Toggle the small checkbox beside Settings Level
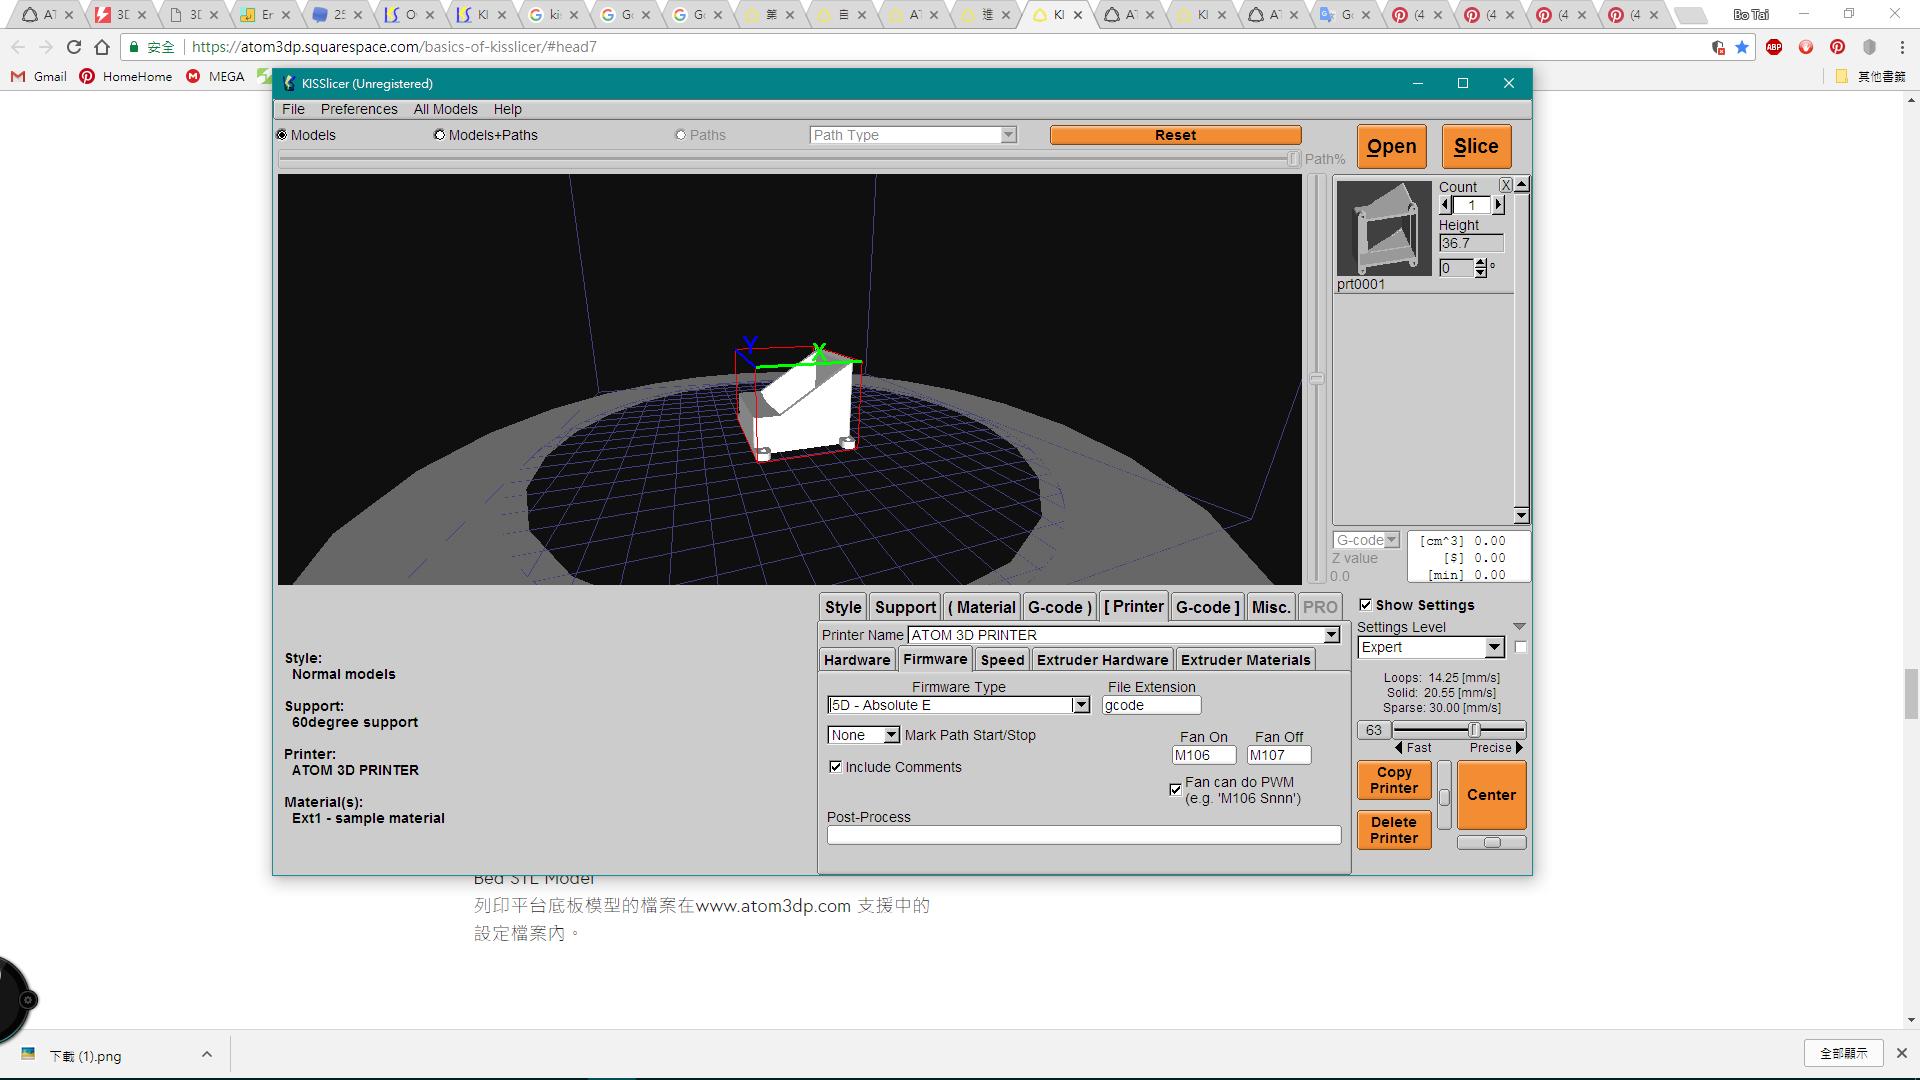The image size is (1920, 1080). [1521, 647]
